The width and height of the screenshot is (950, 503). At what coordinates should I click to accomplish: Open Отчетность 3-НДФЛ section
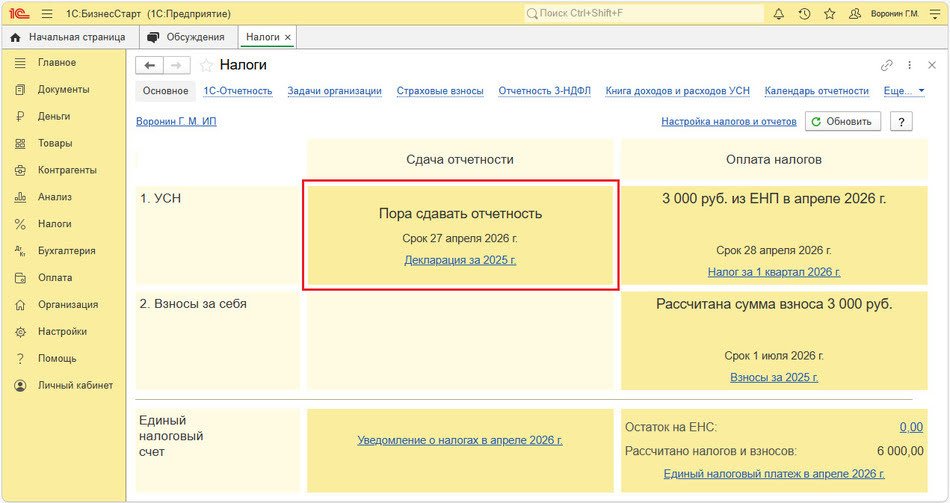point(544,91)
